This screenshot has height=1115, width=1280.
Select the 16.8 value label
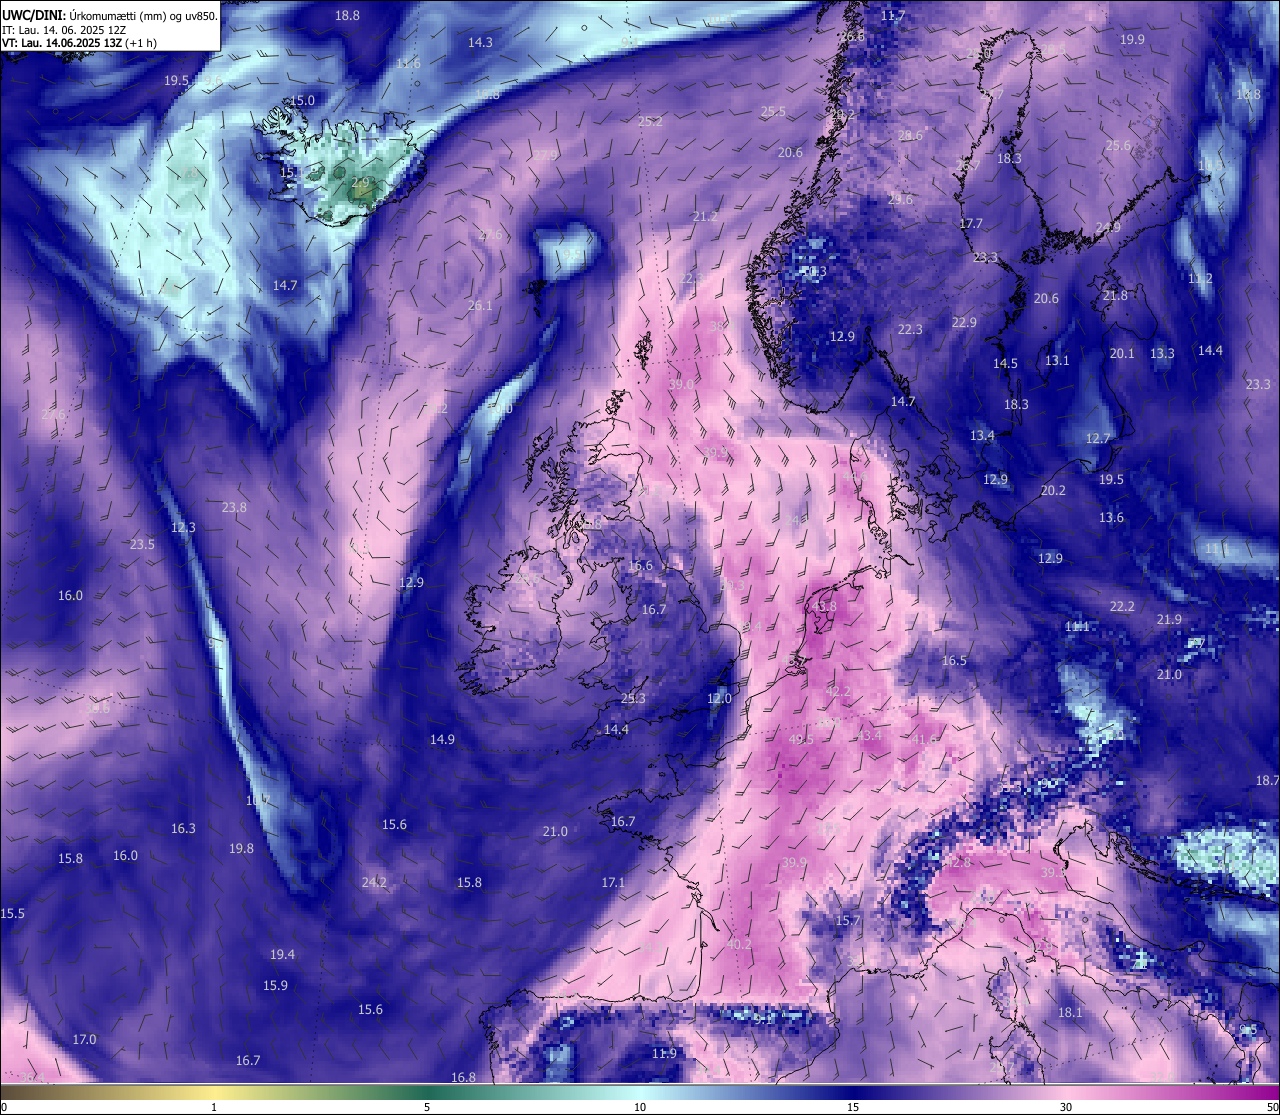463,1078
